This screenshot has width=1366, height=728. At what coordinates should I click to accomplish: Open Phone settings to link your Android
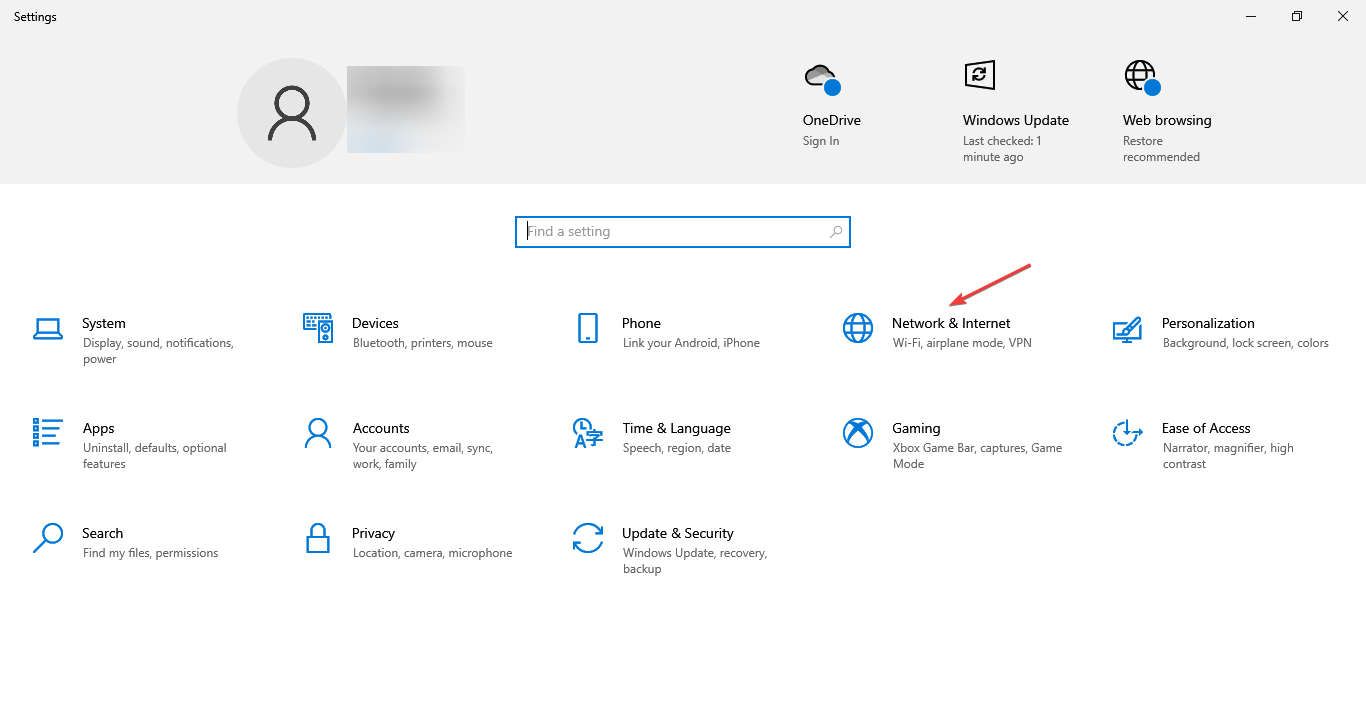pos(641,323)
